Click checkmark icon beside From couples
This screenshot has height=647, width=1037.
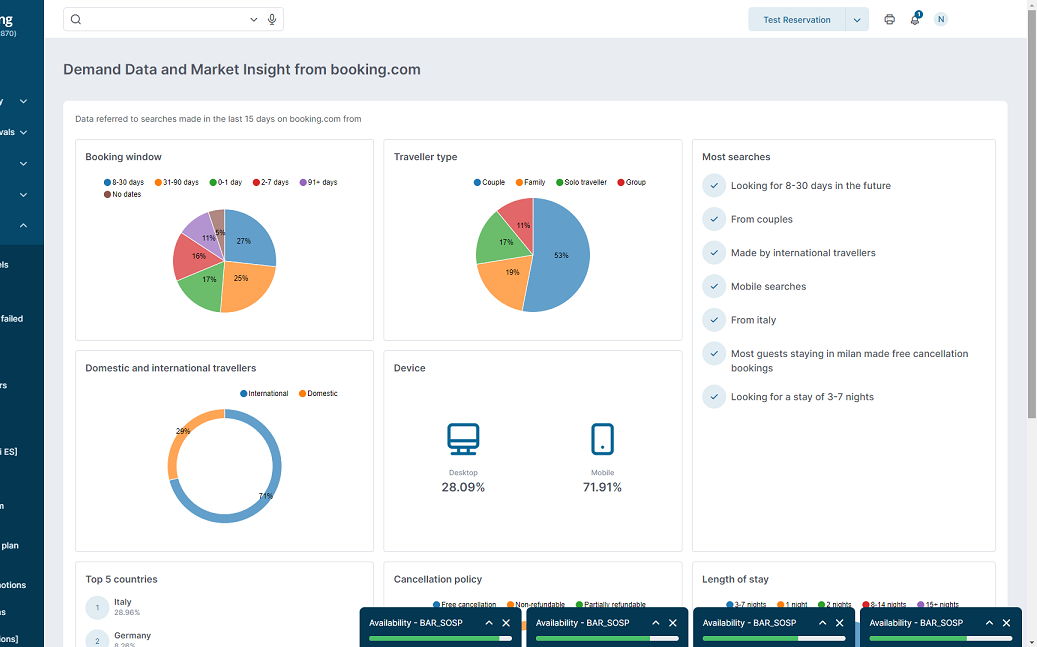(714, 219)
